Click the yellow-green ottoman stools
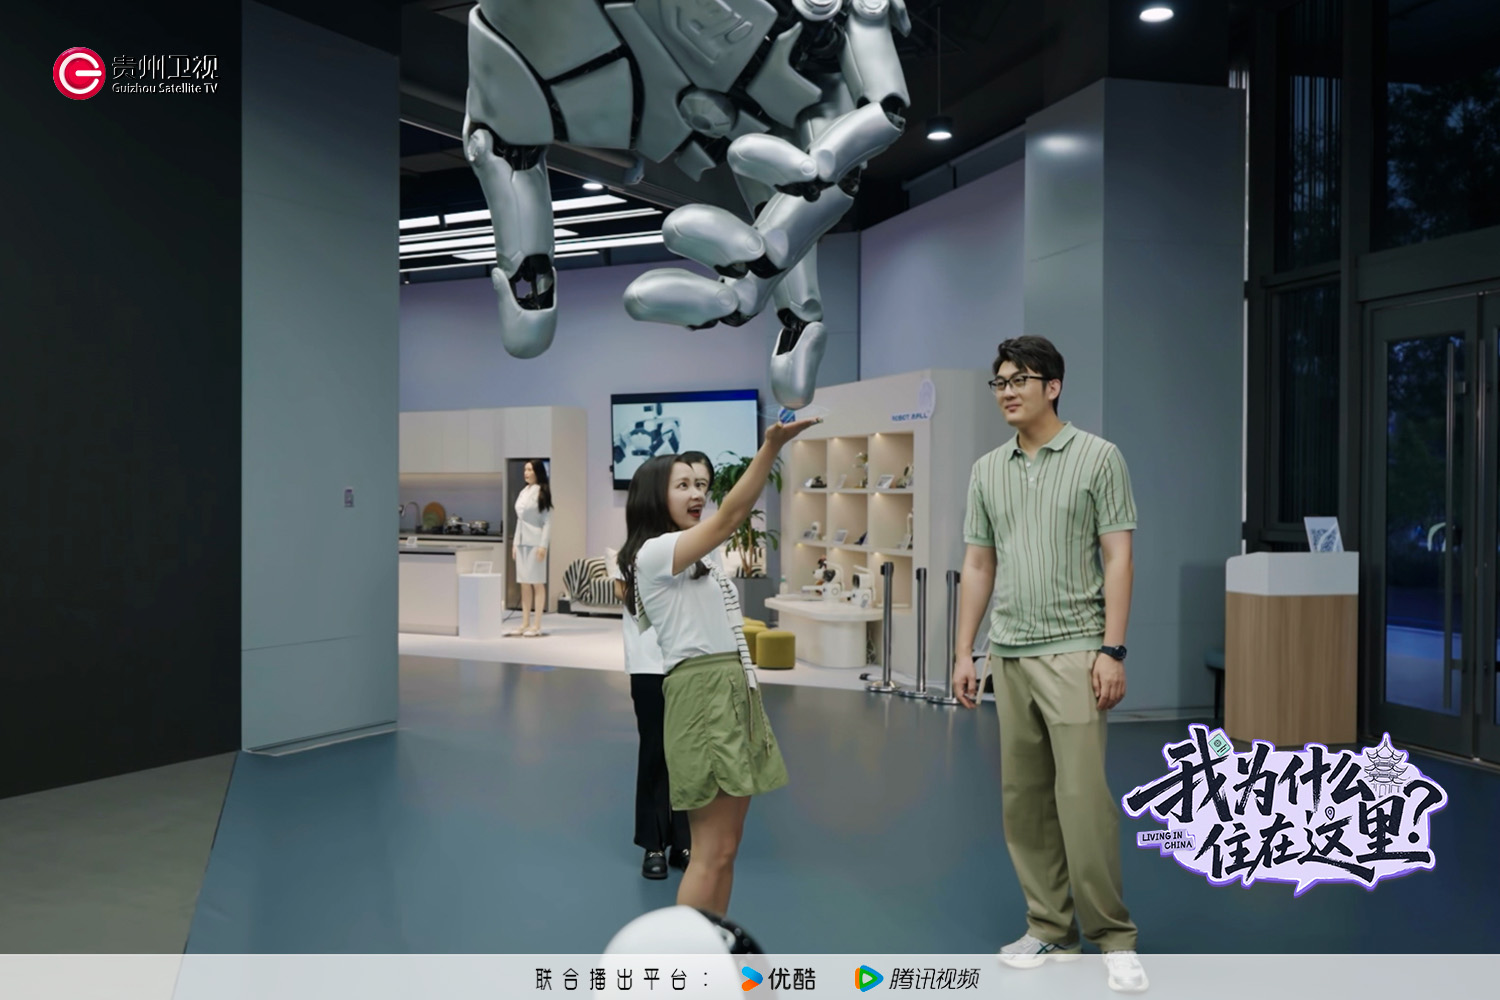The image size is (1500, 1000). click(x=768, y=645)
